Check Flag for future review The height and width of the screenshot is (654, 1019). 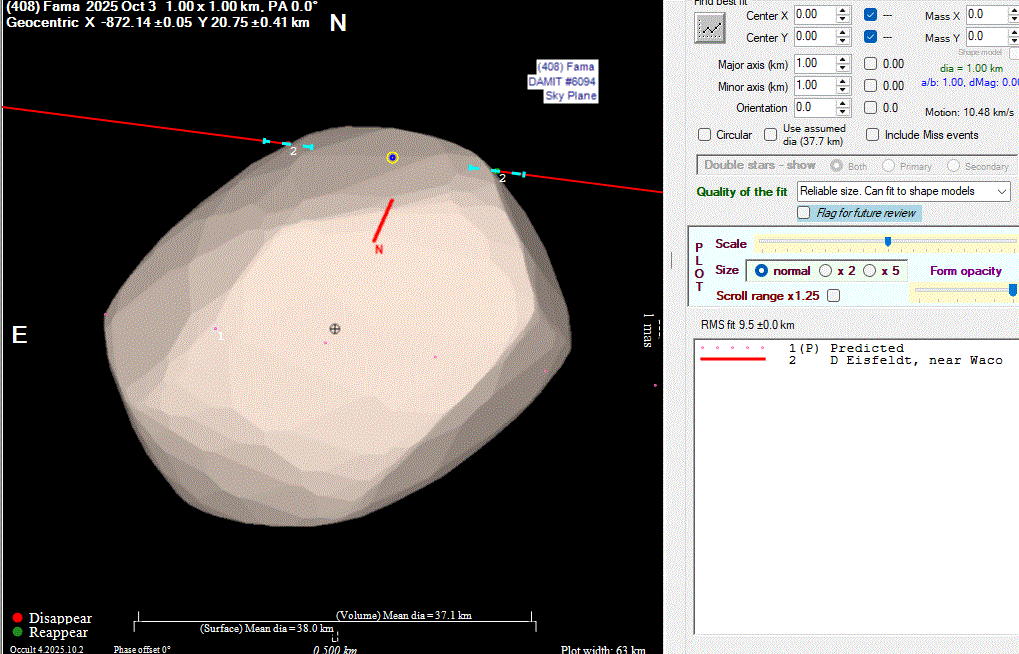click(x=803, y=213)
